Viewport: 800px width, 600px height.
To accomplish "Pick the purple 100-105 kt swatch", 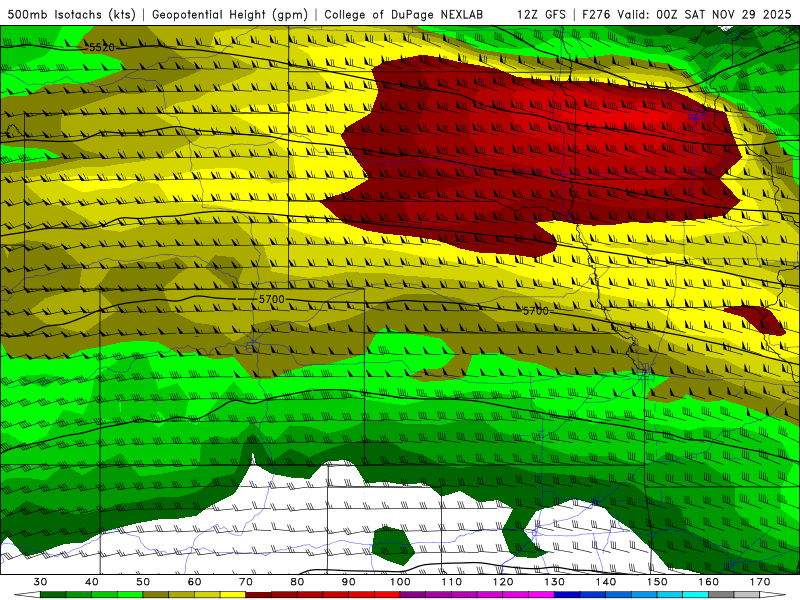I will 413,595.
